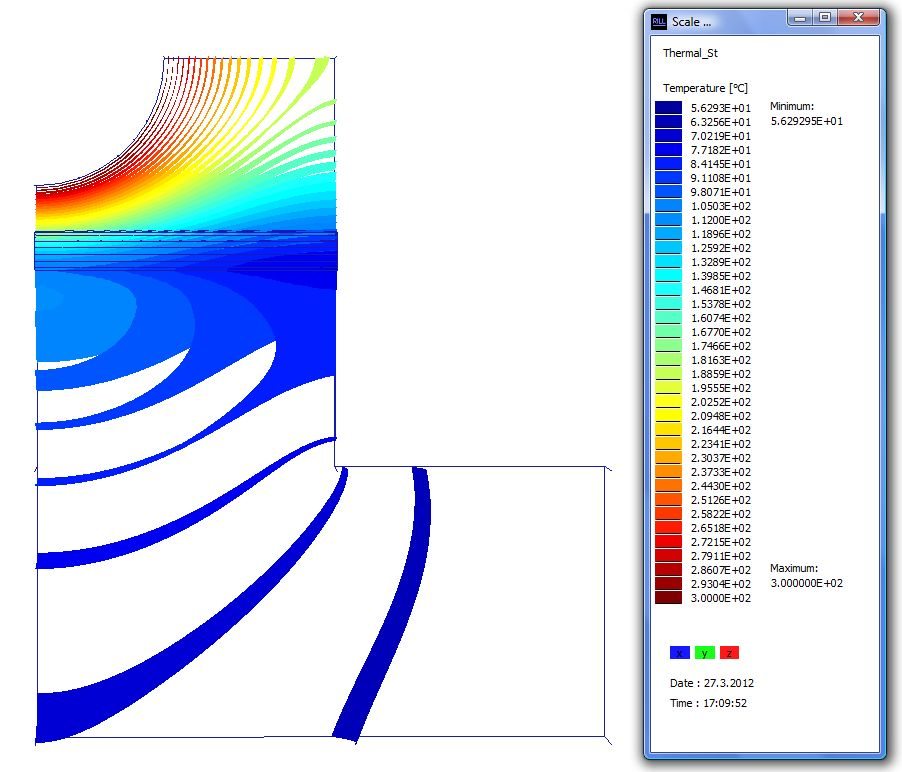Click the 2.3733E+02 orange color swatch
Screen dimensions: 902x772
tap(668, 472)
